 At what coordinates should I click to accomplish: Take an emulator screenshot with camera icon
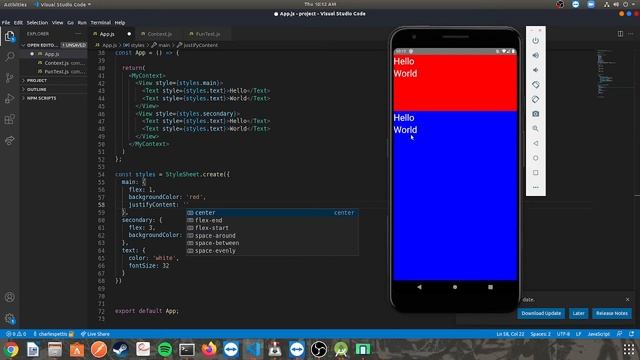pyautogui.click(x=536, y=114)
